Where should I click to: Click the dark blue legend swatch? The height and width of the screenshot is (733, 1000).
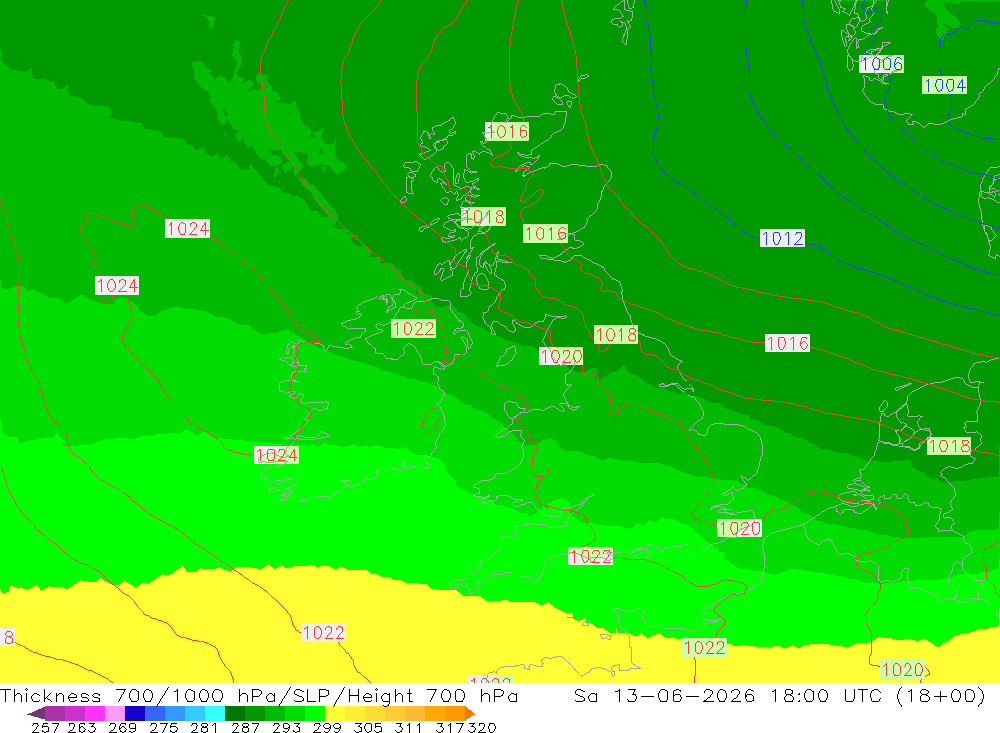[135, 713]
